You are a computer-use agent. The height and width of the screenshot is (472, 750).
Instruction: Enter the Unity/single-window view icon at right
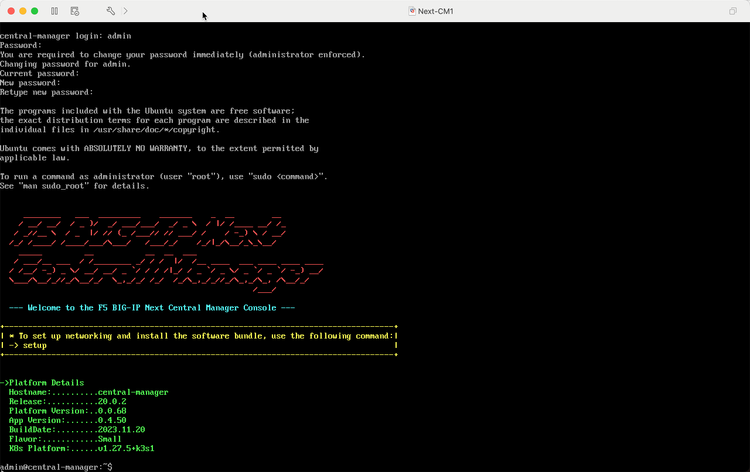pos(733,11)
